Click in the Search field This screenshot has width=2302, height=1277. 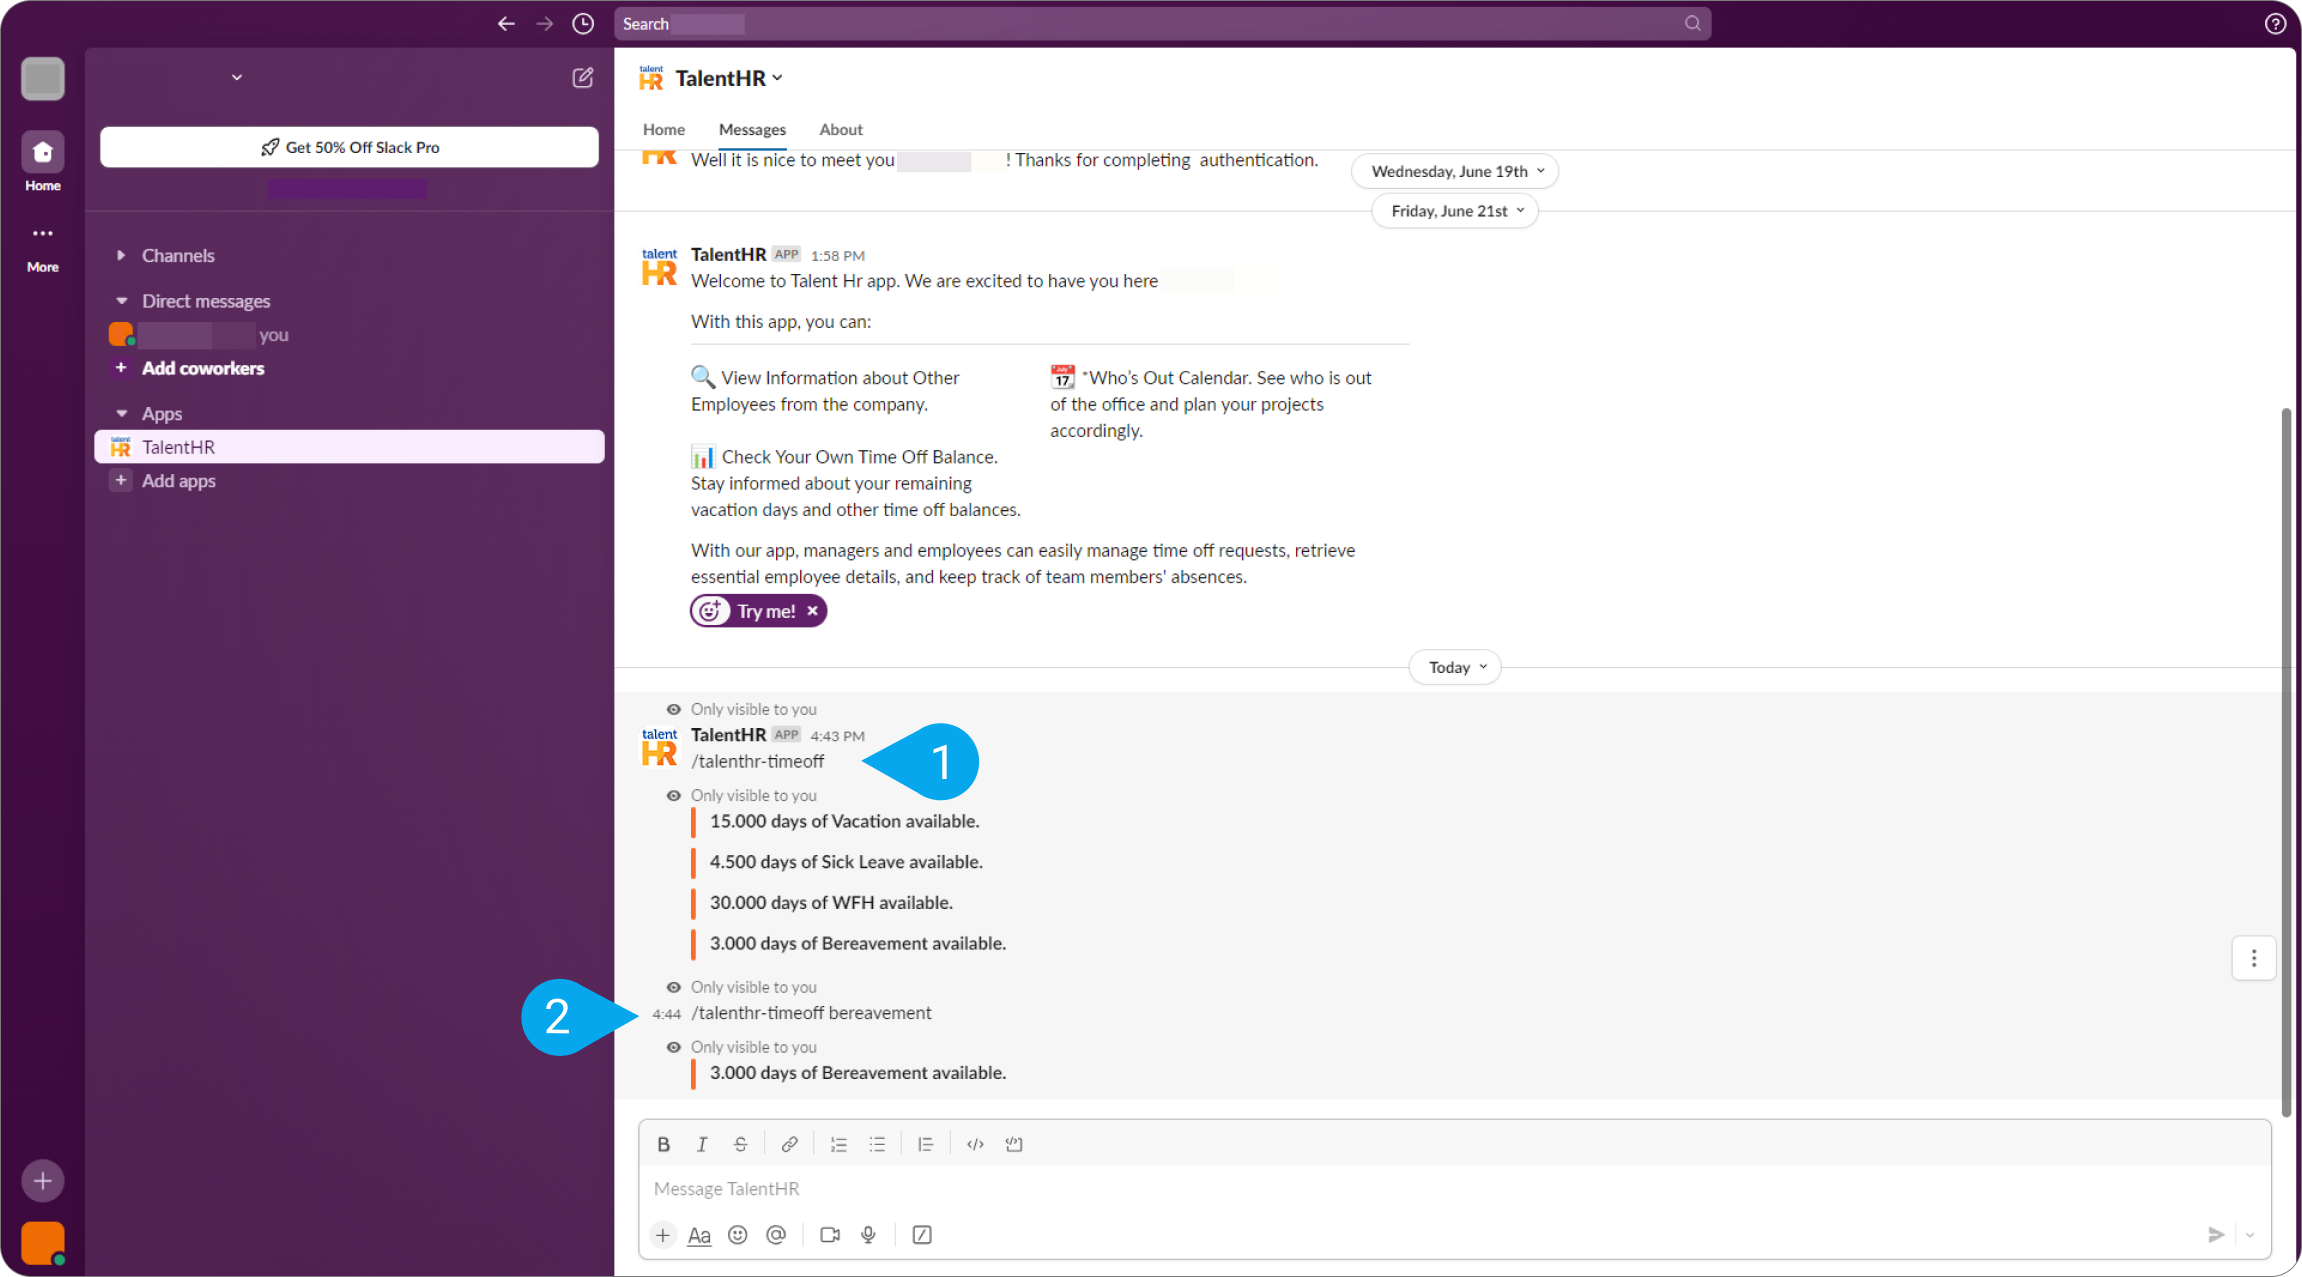click(1162, 23)
